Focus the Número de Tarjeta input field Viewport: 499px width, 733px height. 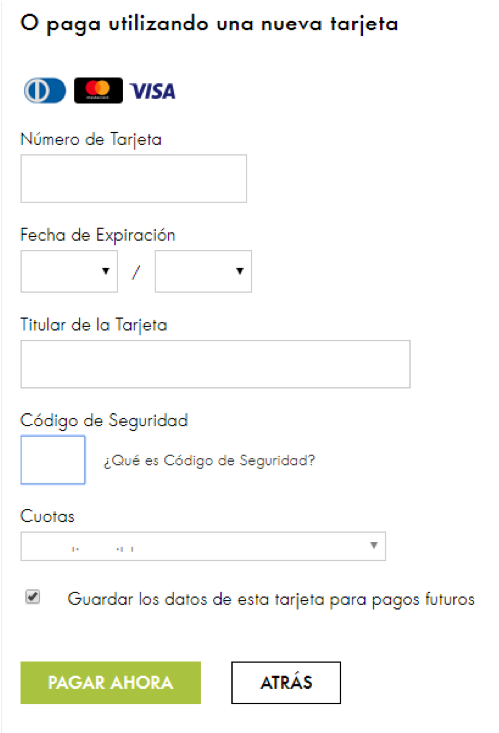click(134, 179)
